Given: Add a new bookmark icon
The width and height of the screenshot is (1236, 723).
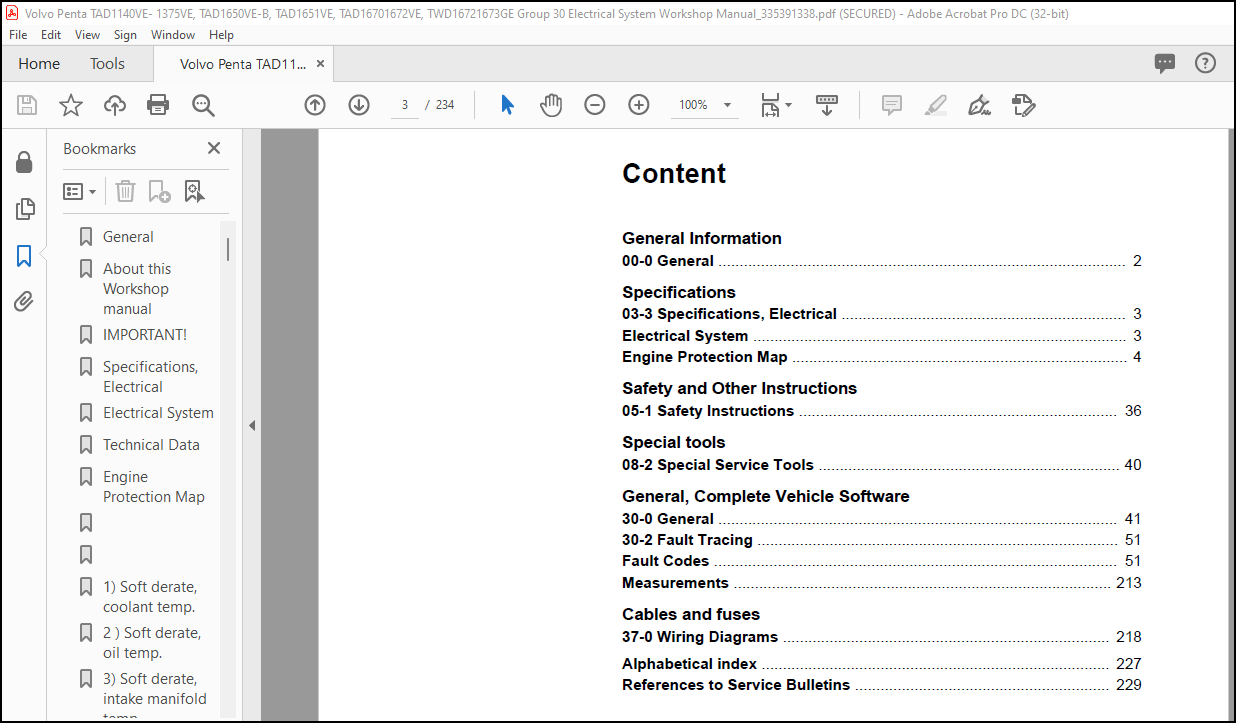Looking at the screenshot, I should click(x=159, y=191).
